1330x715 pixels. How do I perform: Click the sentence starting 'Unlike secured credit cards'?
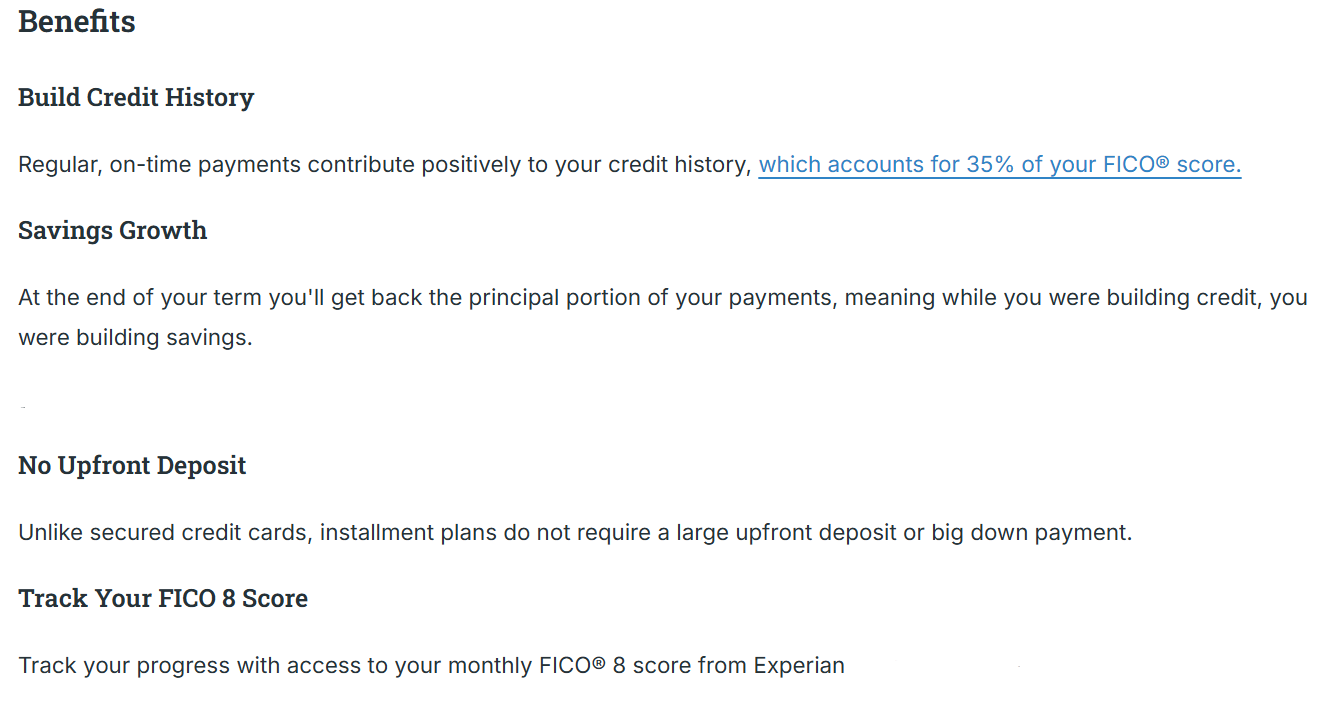575,532
